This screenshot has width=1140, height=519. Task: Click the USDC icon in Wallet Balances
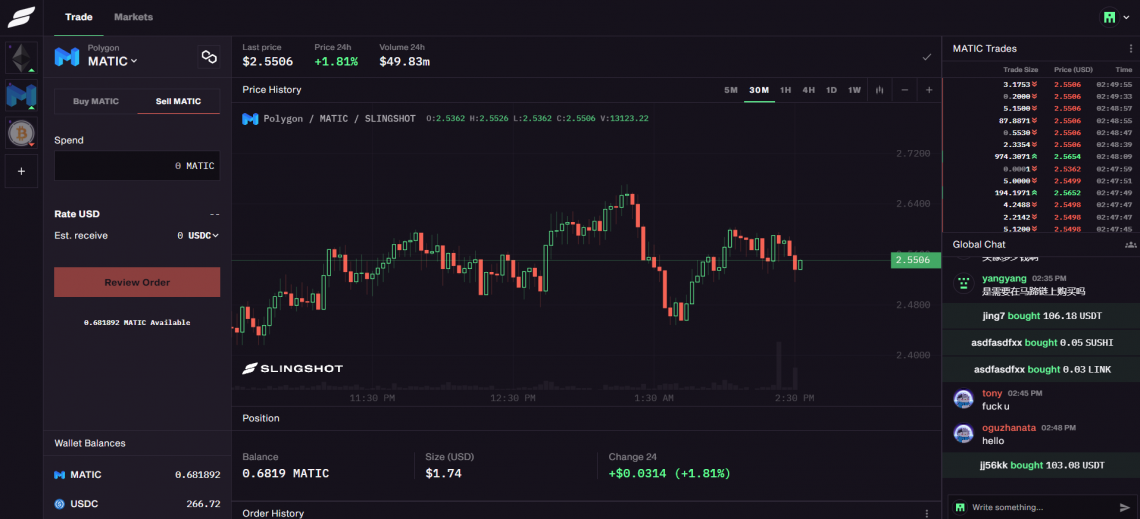pos(60,504)
